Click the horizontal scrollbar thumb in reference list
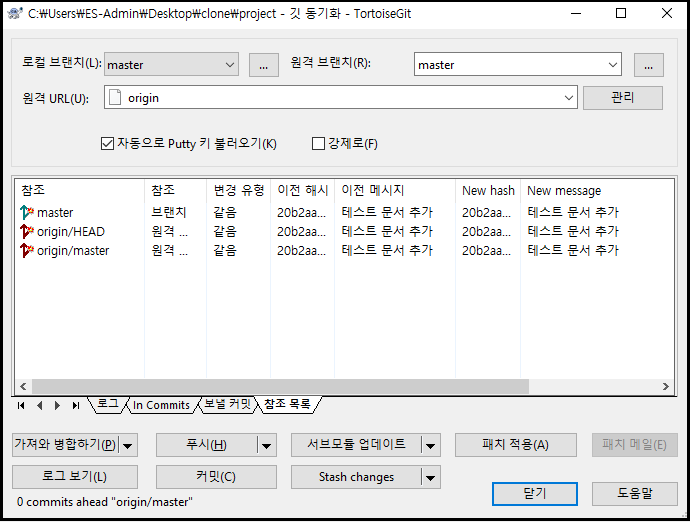Viewport: 690px width, 522px height. tap(280, 386)
